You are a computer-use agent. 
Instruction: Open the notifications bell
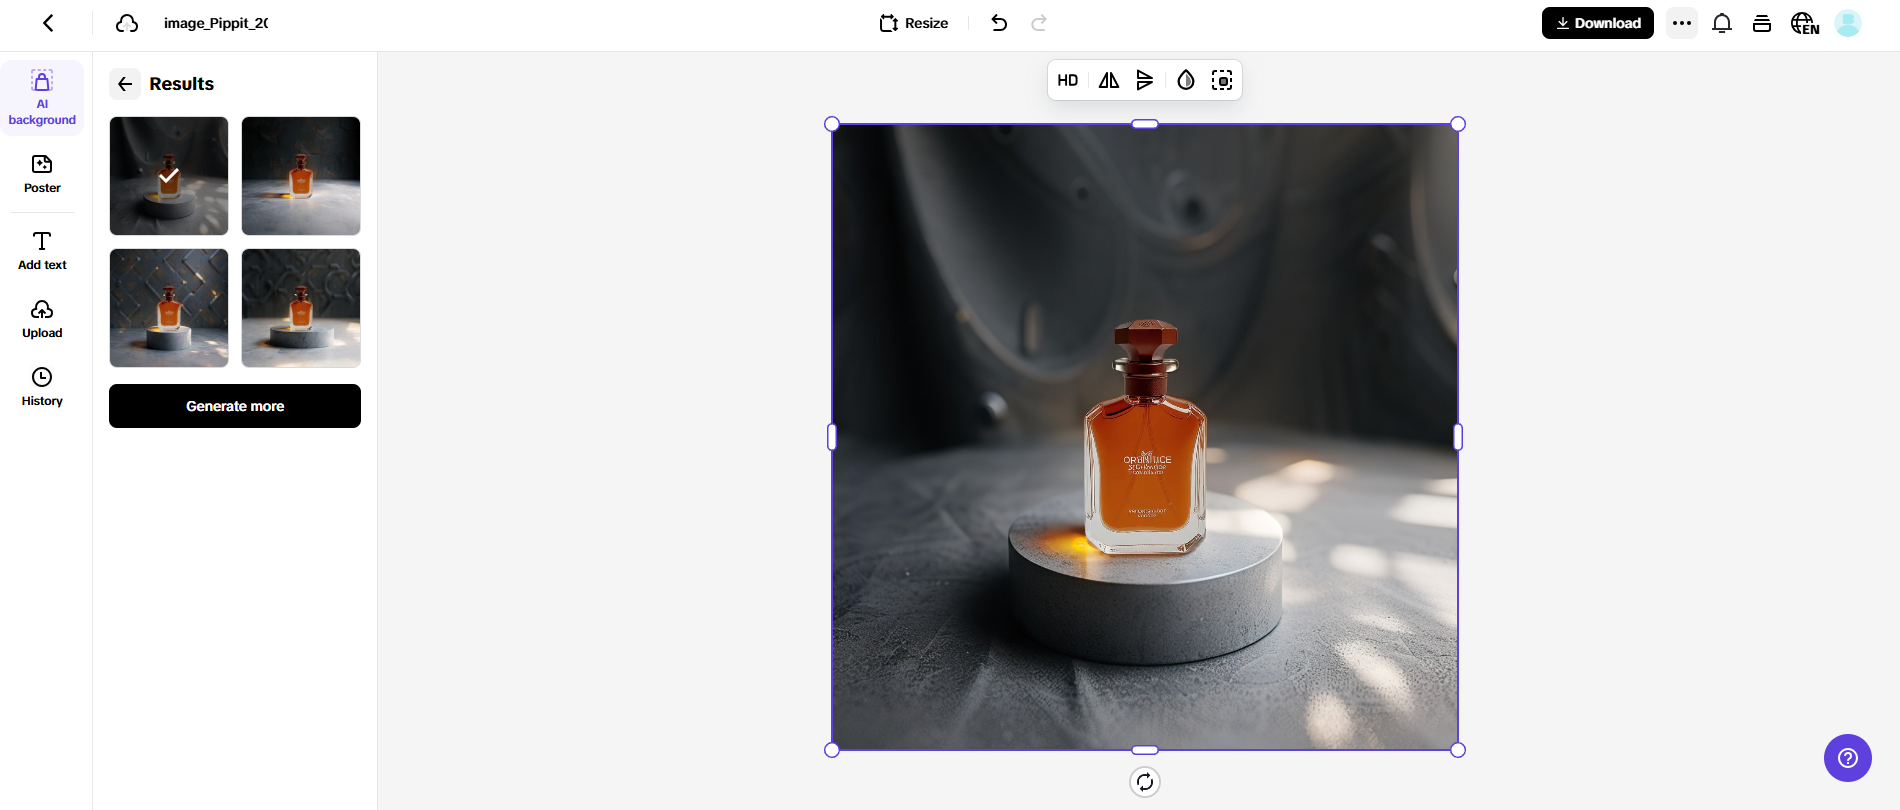1722,23
